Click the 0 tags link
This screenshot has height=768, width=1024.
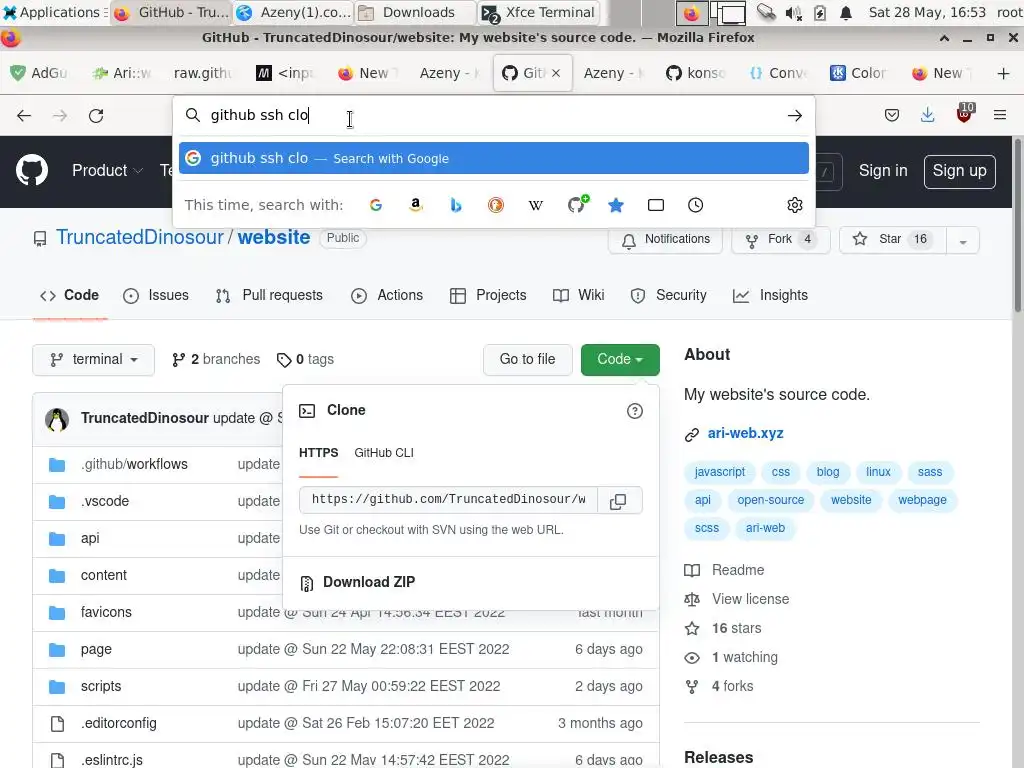(306, 360)
